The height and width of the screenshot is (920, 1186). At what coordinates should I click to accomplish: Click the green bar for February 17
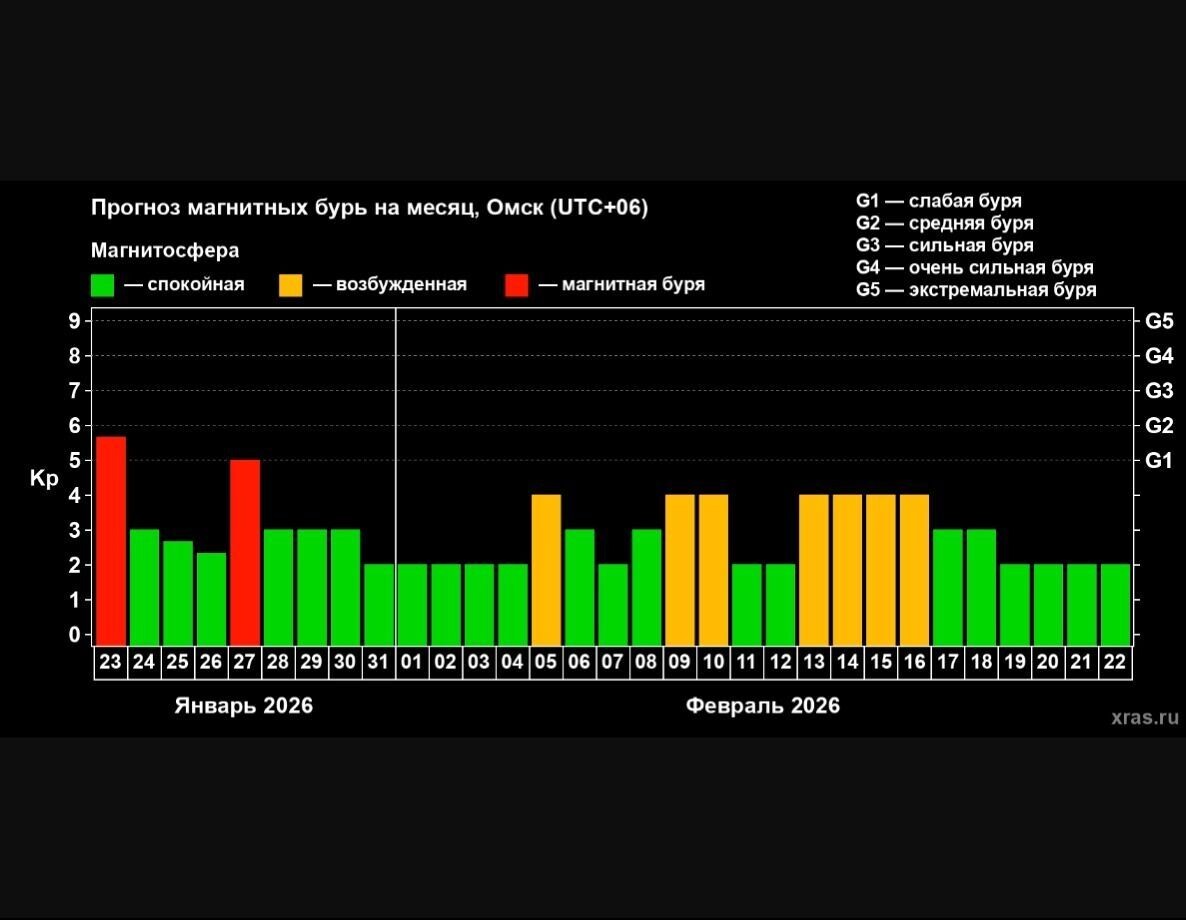point(948,587)
